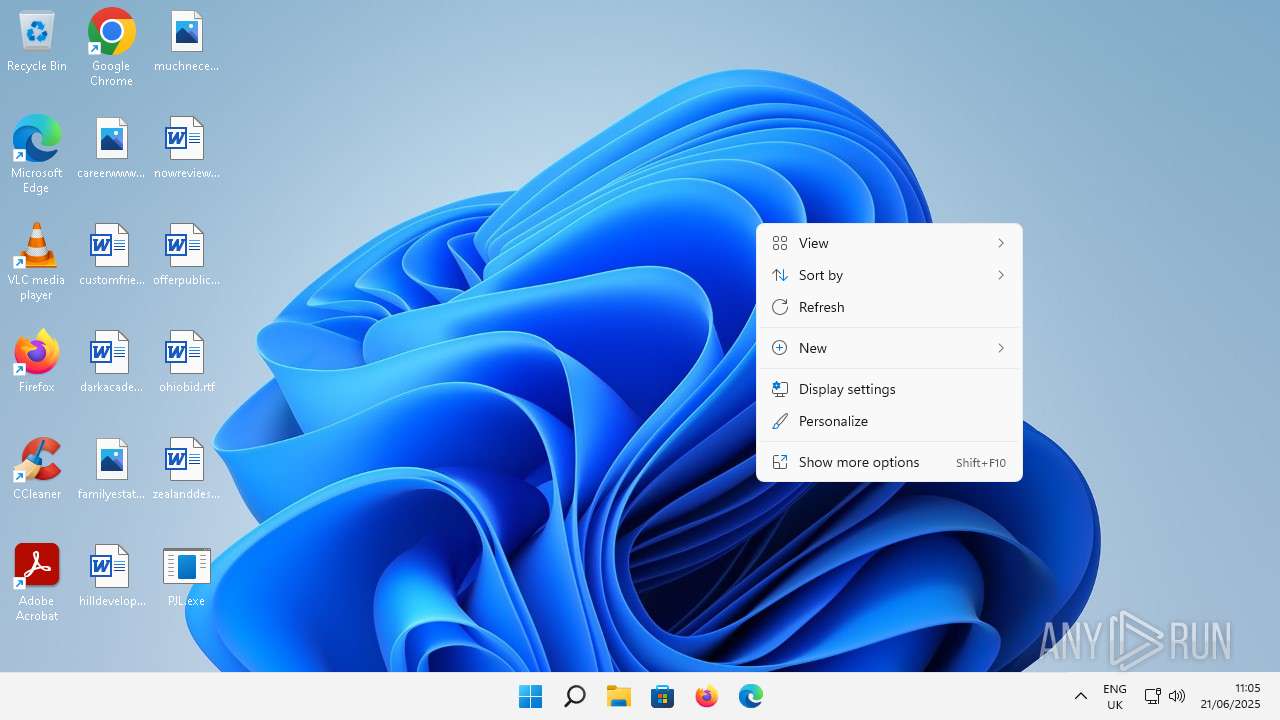
Task: Select the PJL.exe file icon
Action: (x=186, y=577)
